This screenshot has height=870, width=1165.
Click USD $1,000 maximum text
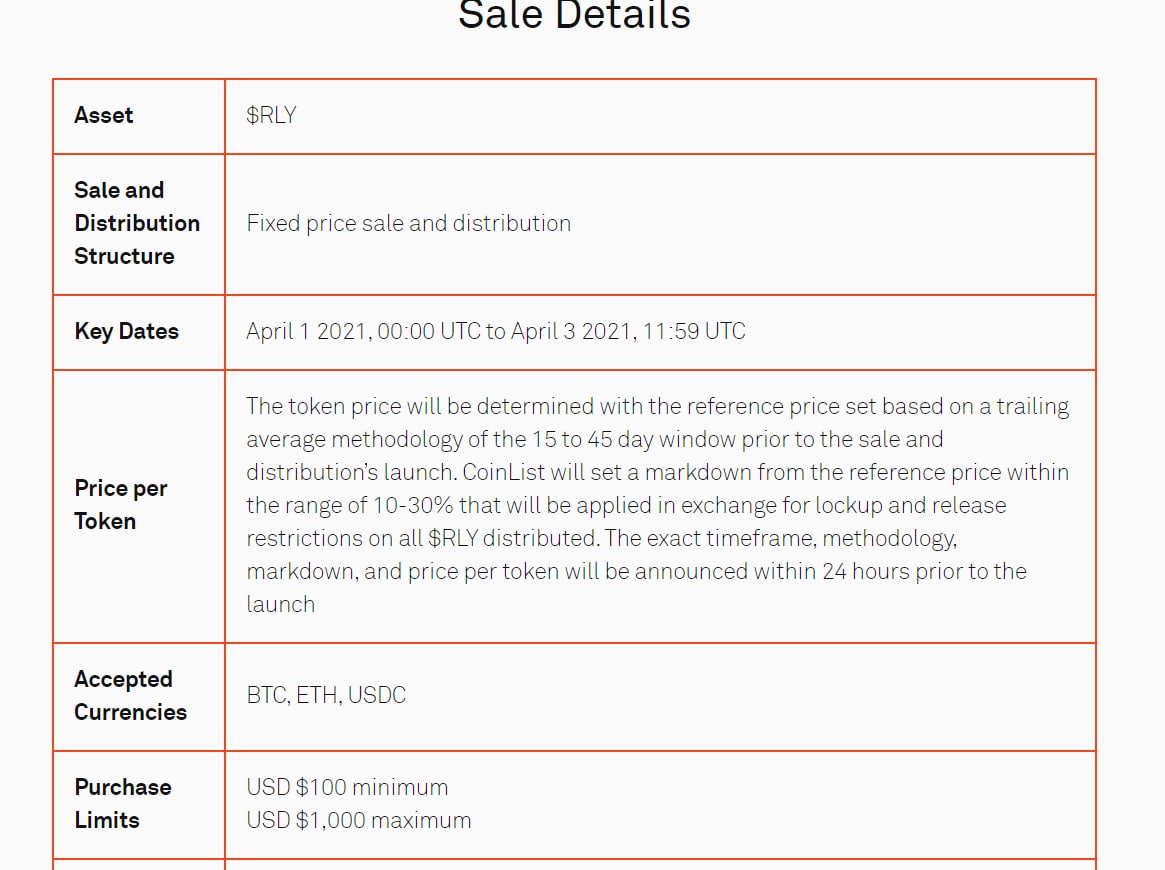point(359,820)
